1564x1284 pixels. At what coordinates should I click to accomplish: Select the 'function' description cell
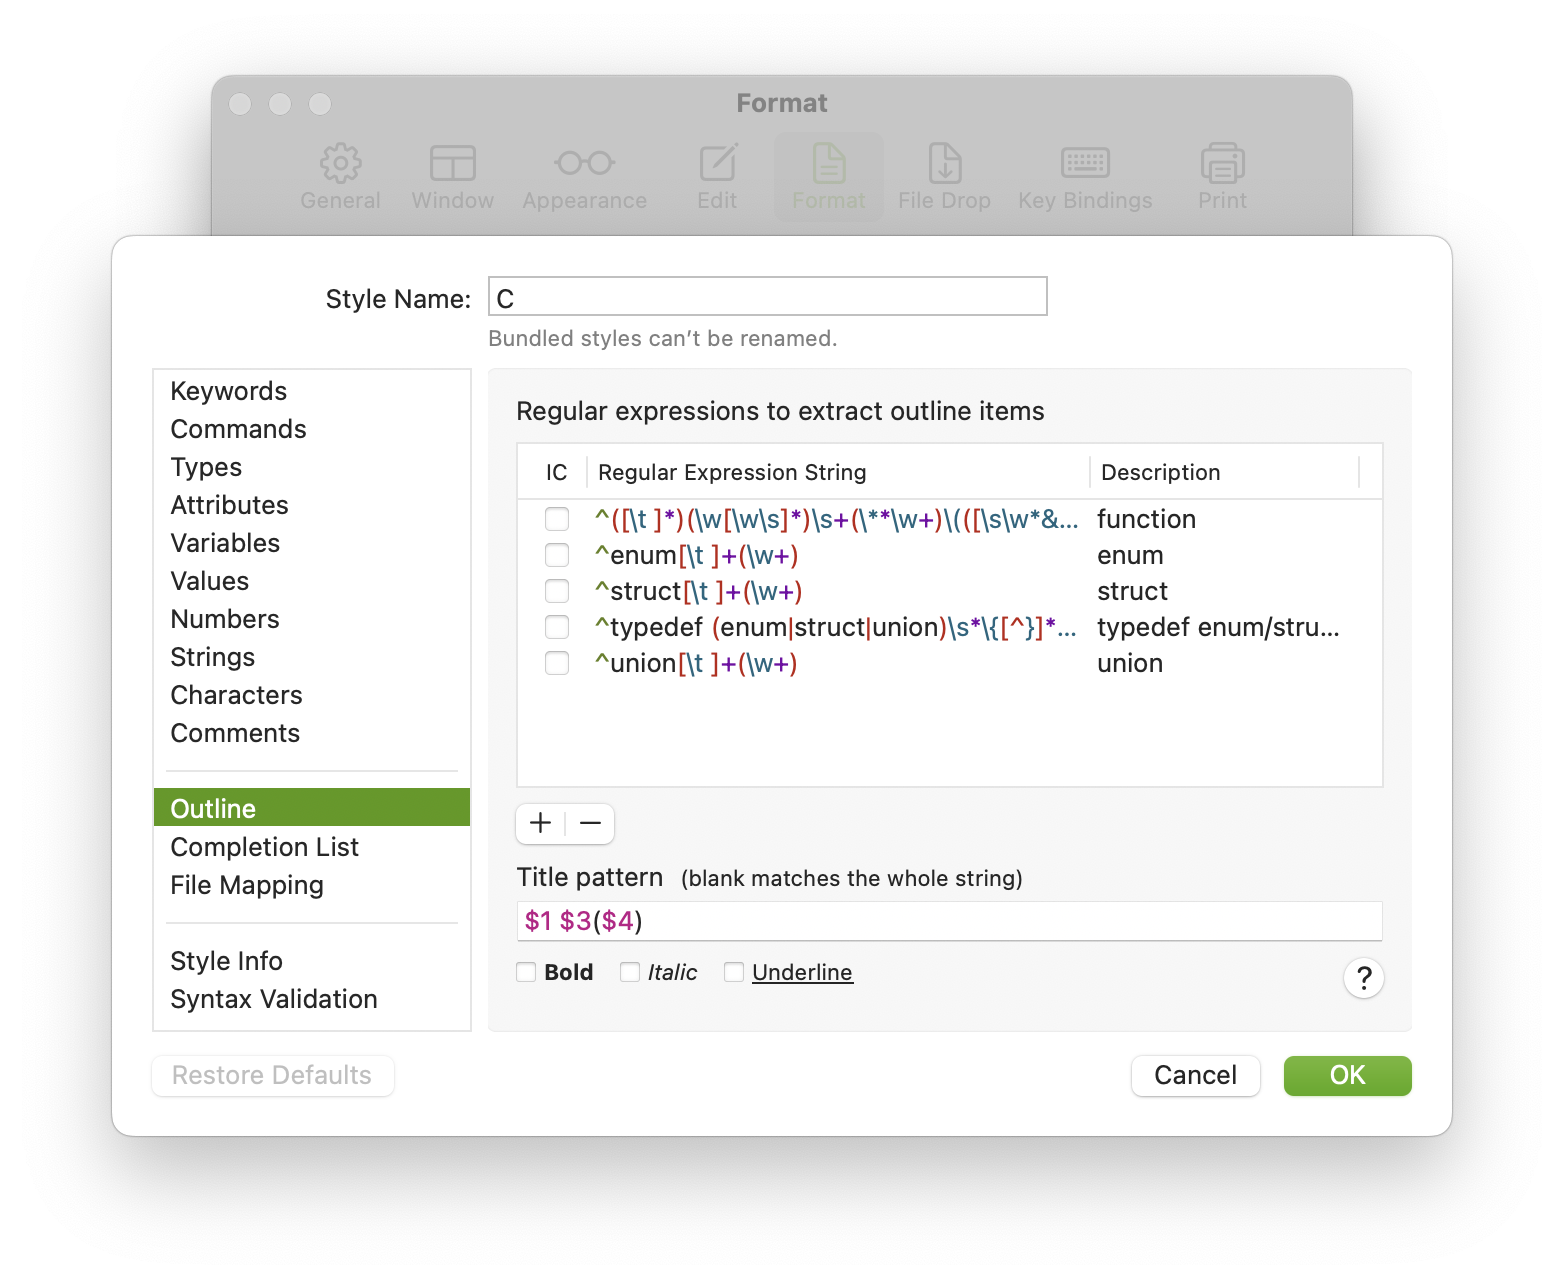coord(1225,519)
